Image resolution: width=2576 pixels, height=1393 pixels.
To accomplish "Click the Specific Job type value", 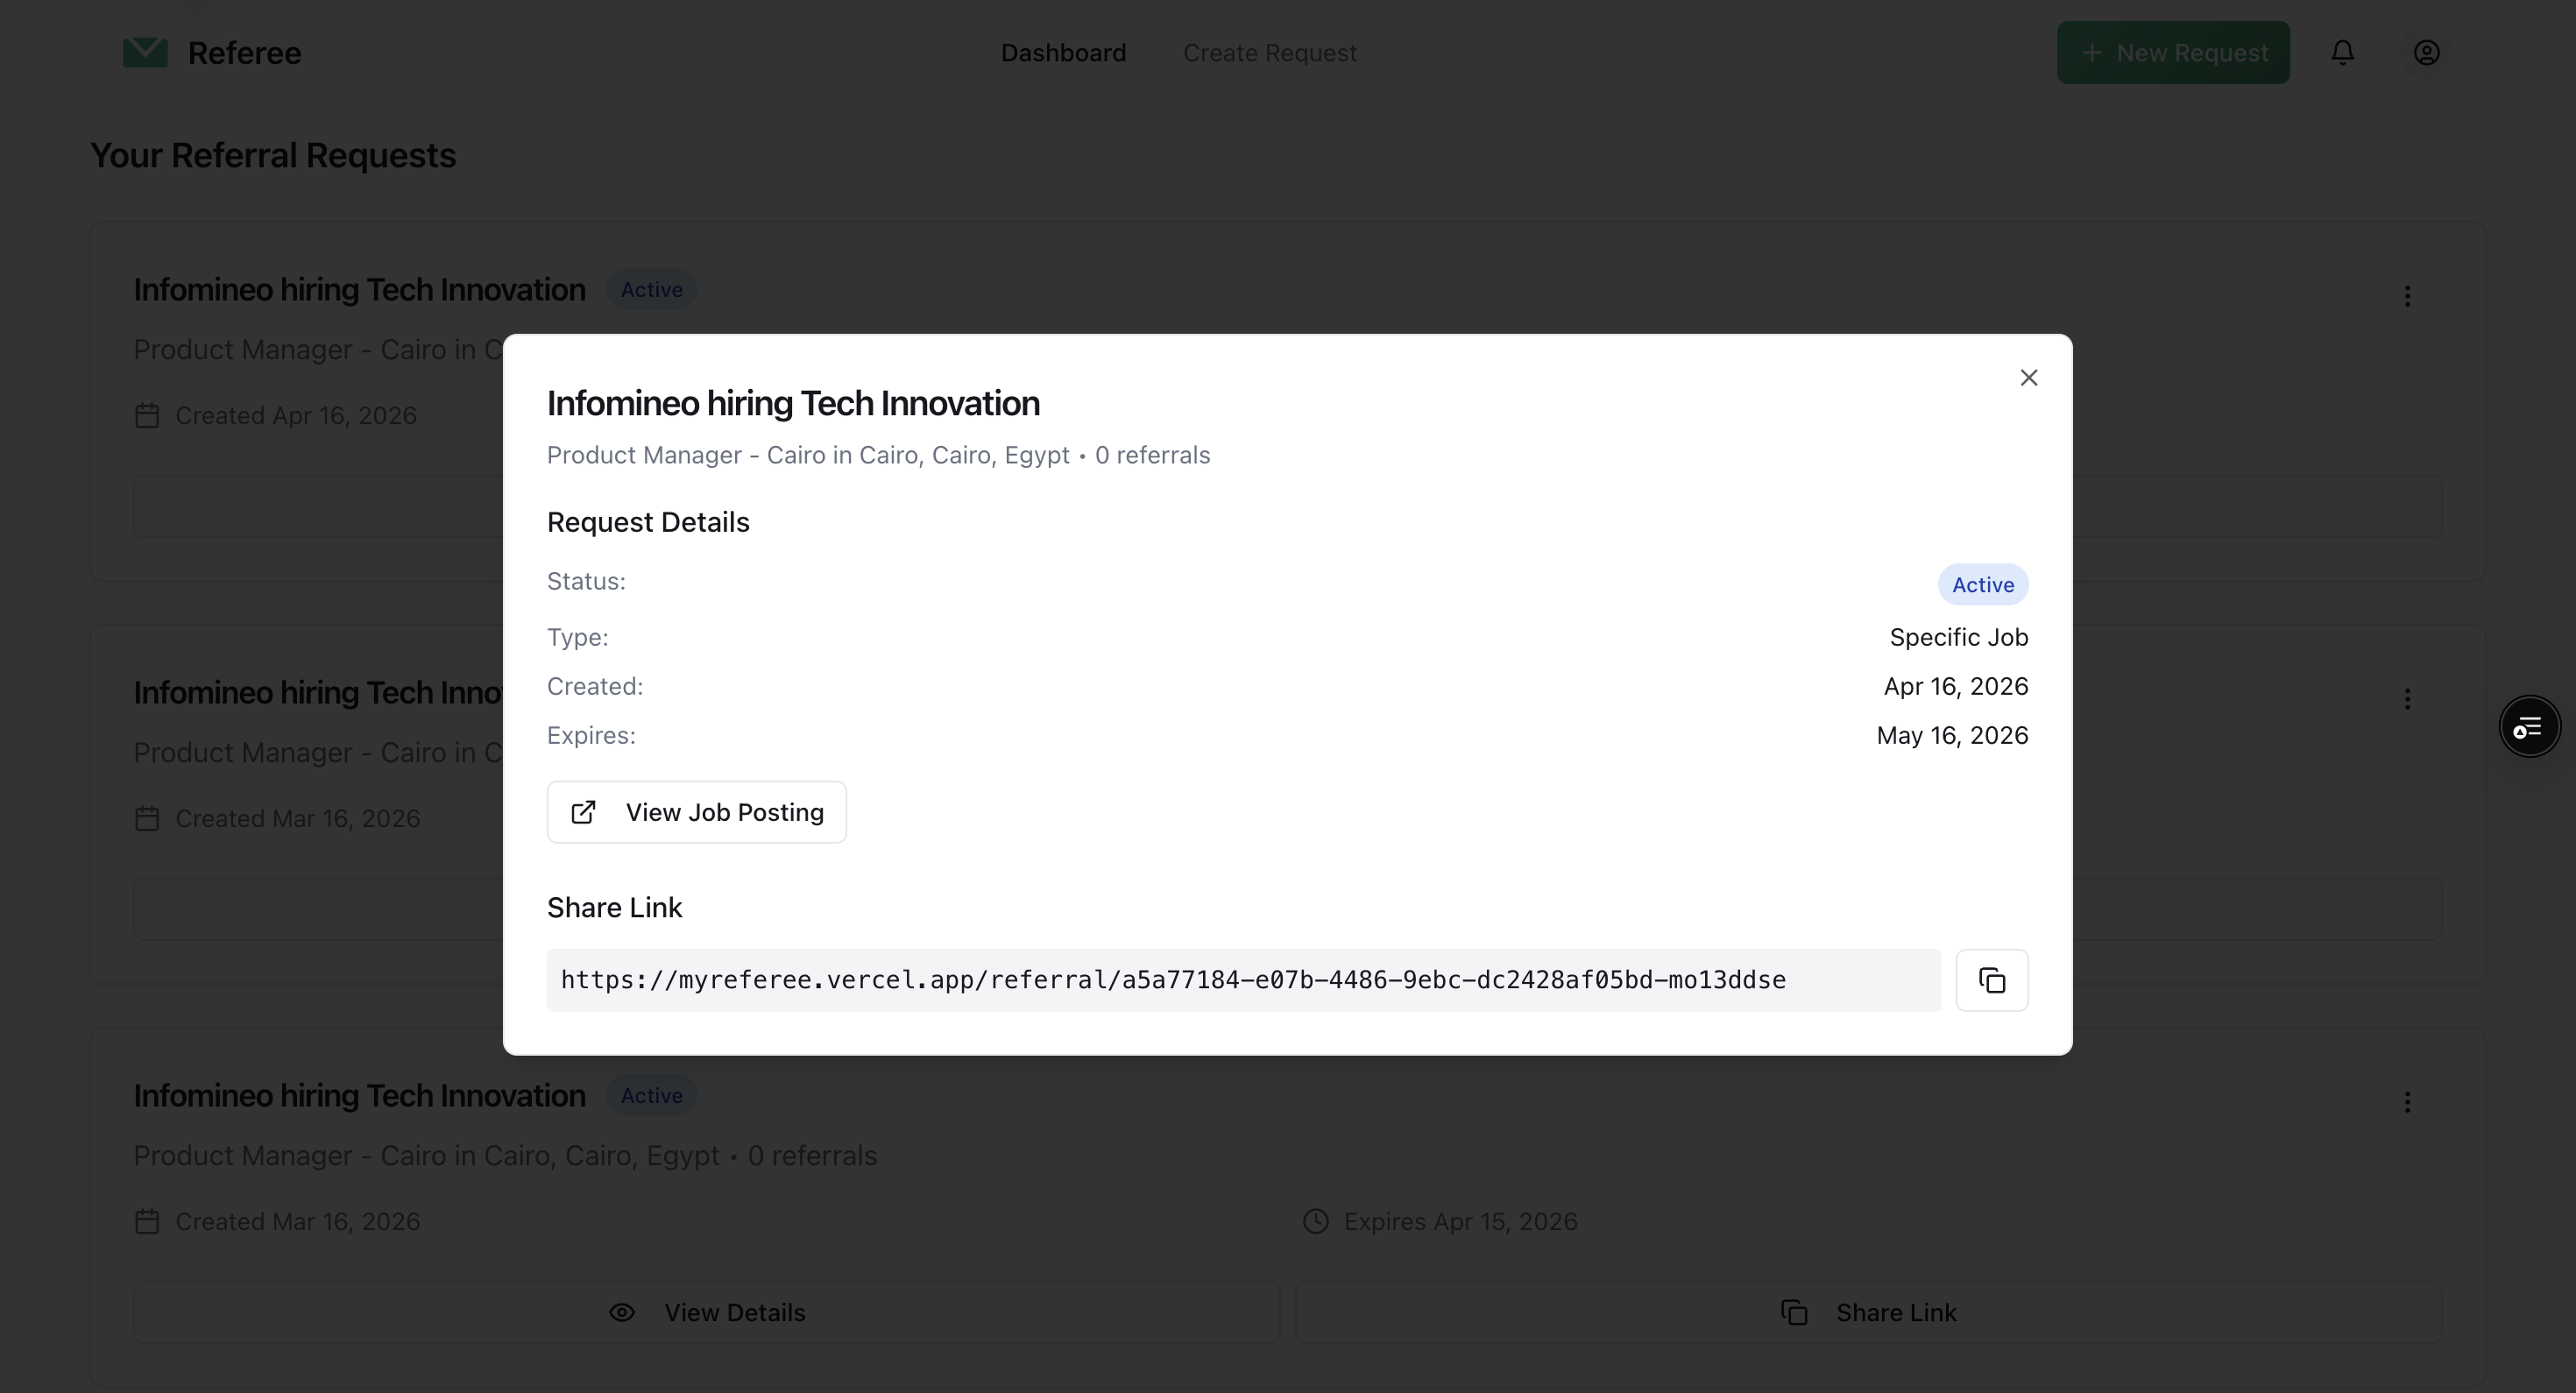I will pos(1958,637).
